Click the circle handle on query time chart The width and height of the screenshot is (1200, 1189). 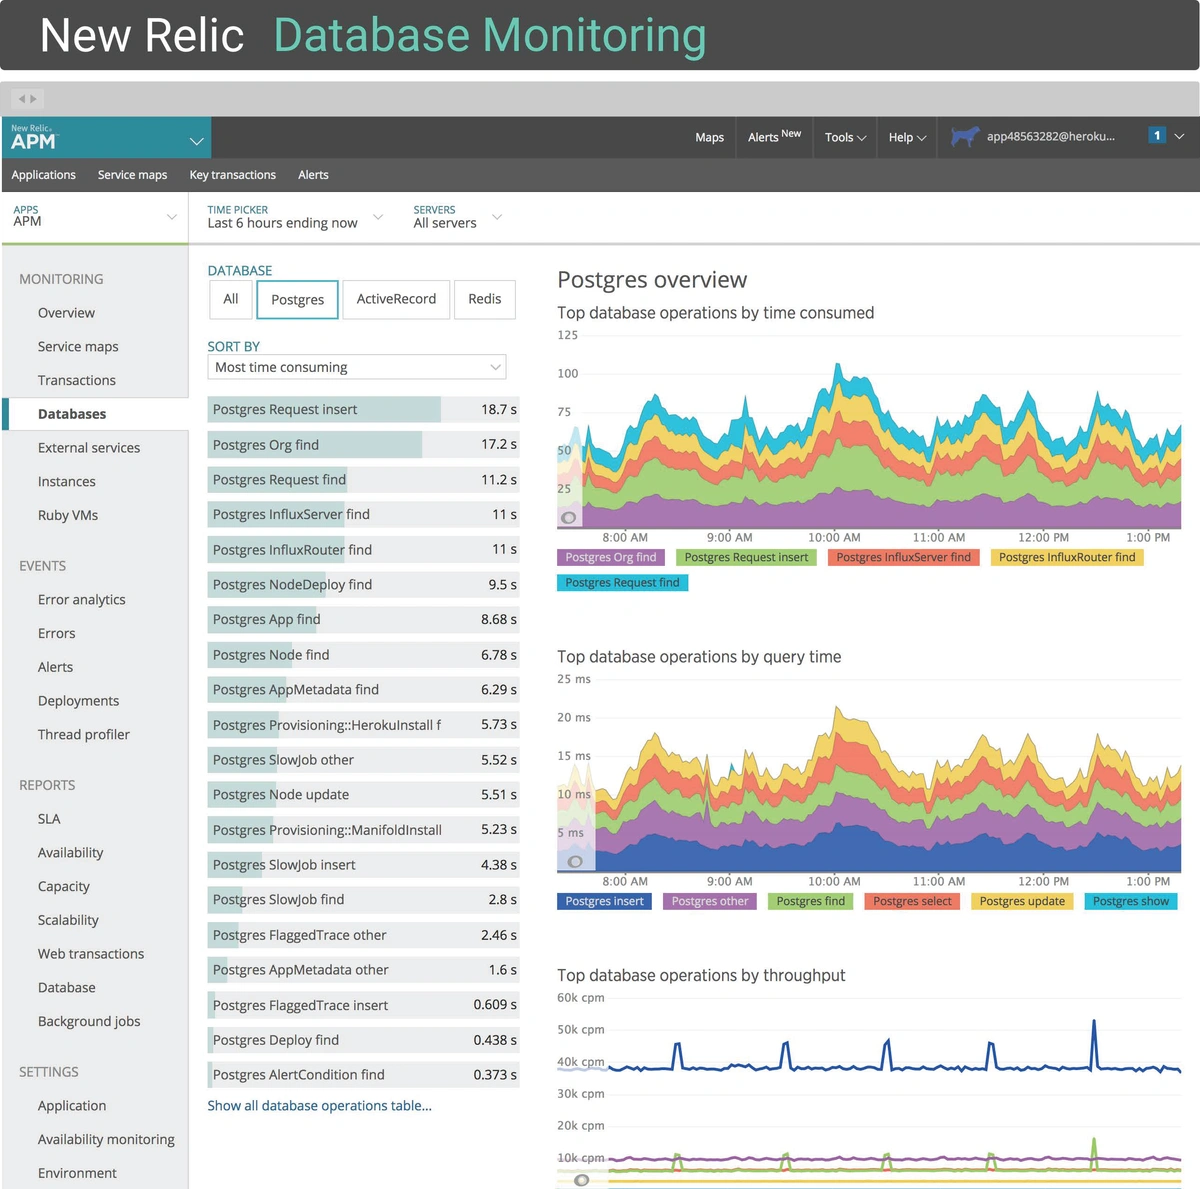(575, 861)
